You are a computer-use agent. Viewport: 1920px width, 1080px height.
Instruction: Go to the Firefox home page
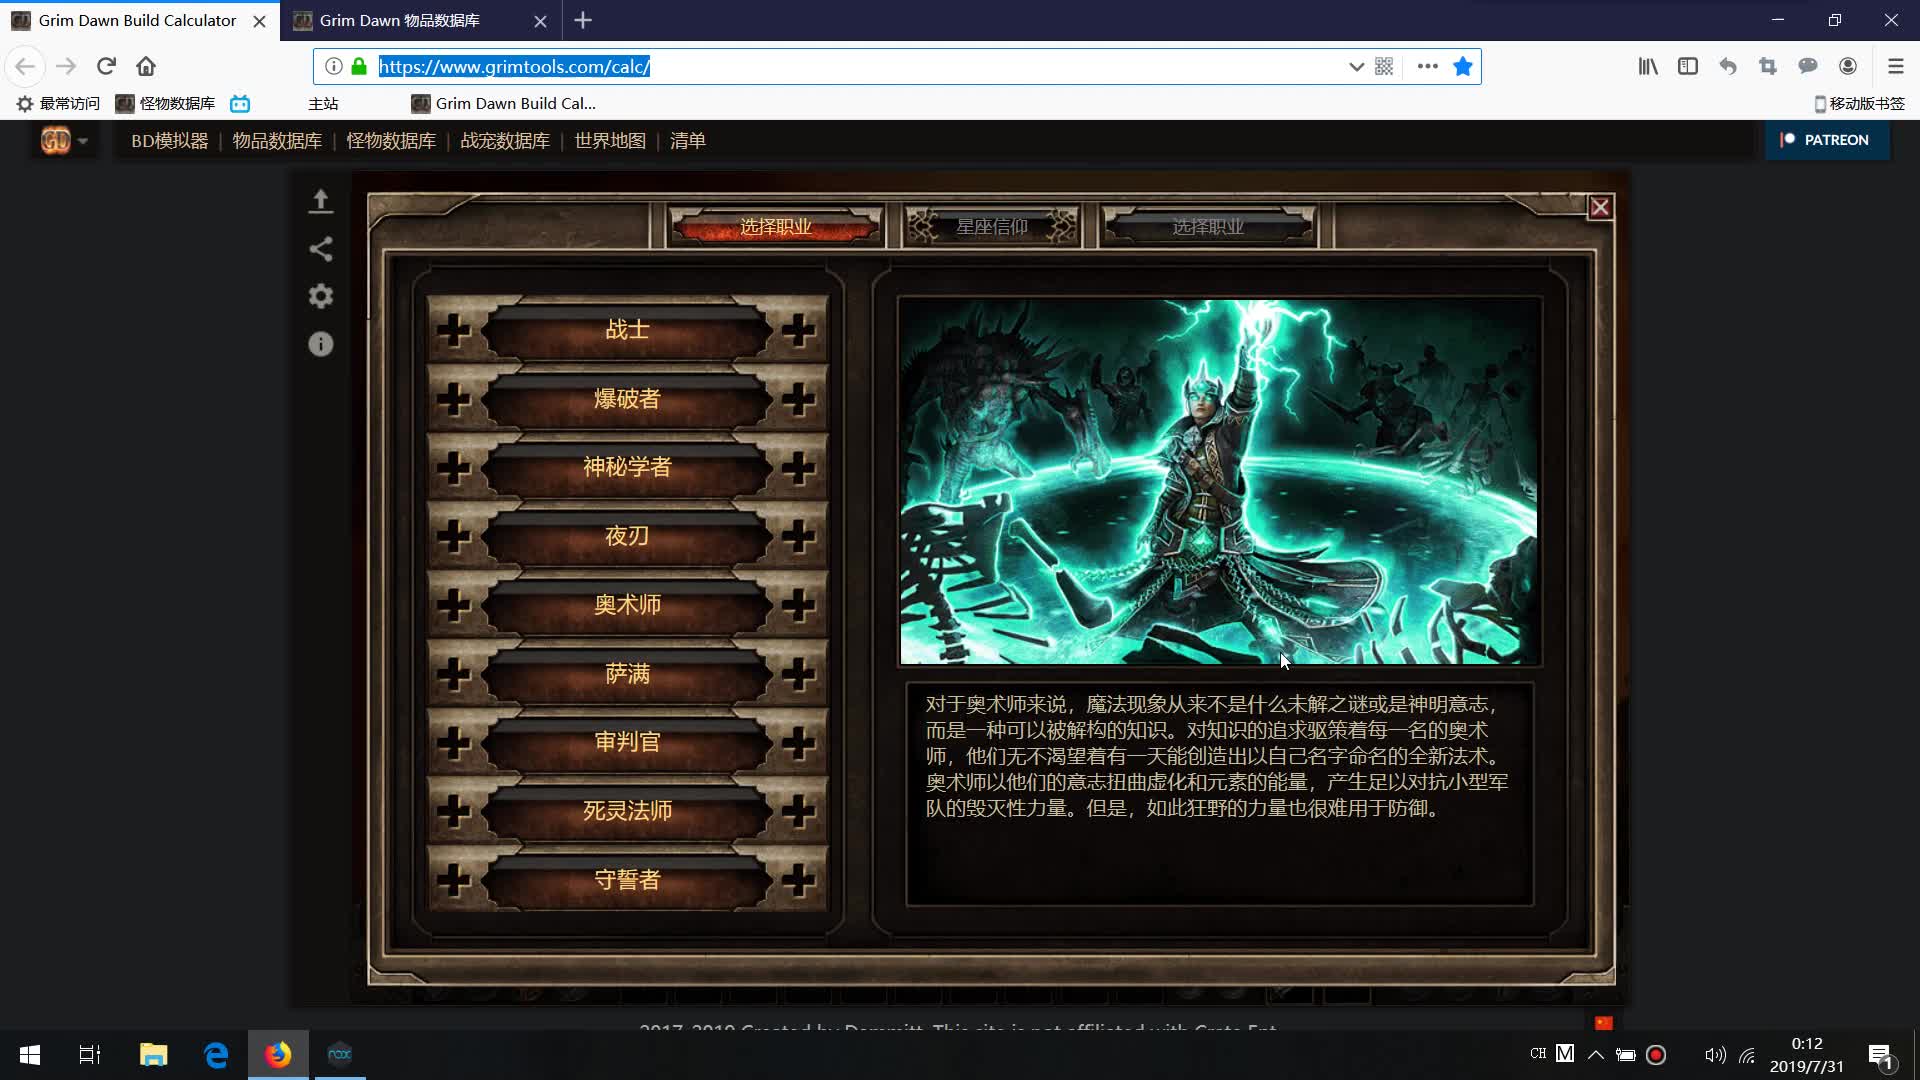(x=146, y=66)
